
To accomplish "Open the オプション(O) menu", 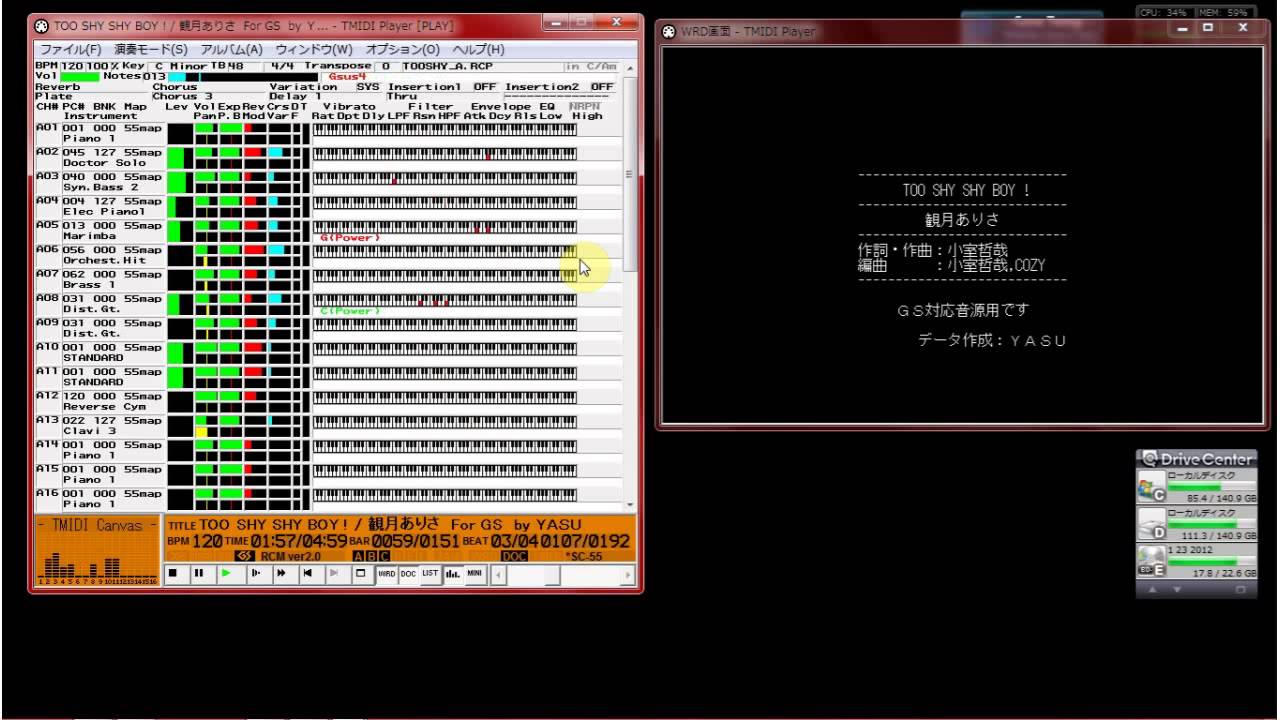I will click(x=402, y=49).
